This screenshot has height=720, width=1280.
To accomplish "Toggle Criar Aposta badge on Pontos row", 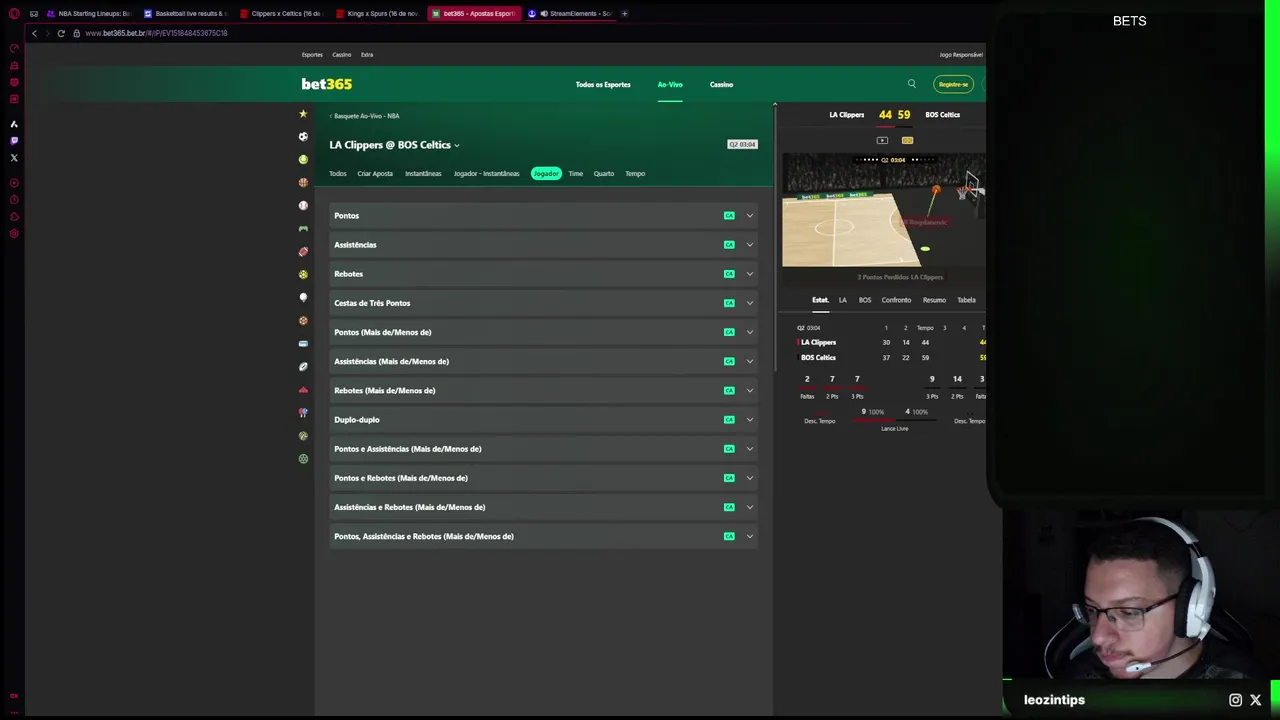I will pos(729,216).
